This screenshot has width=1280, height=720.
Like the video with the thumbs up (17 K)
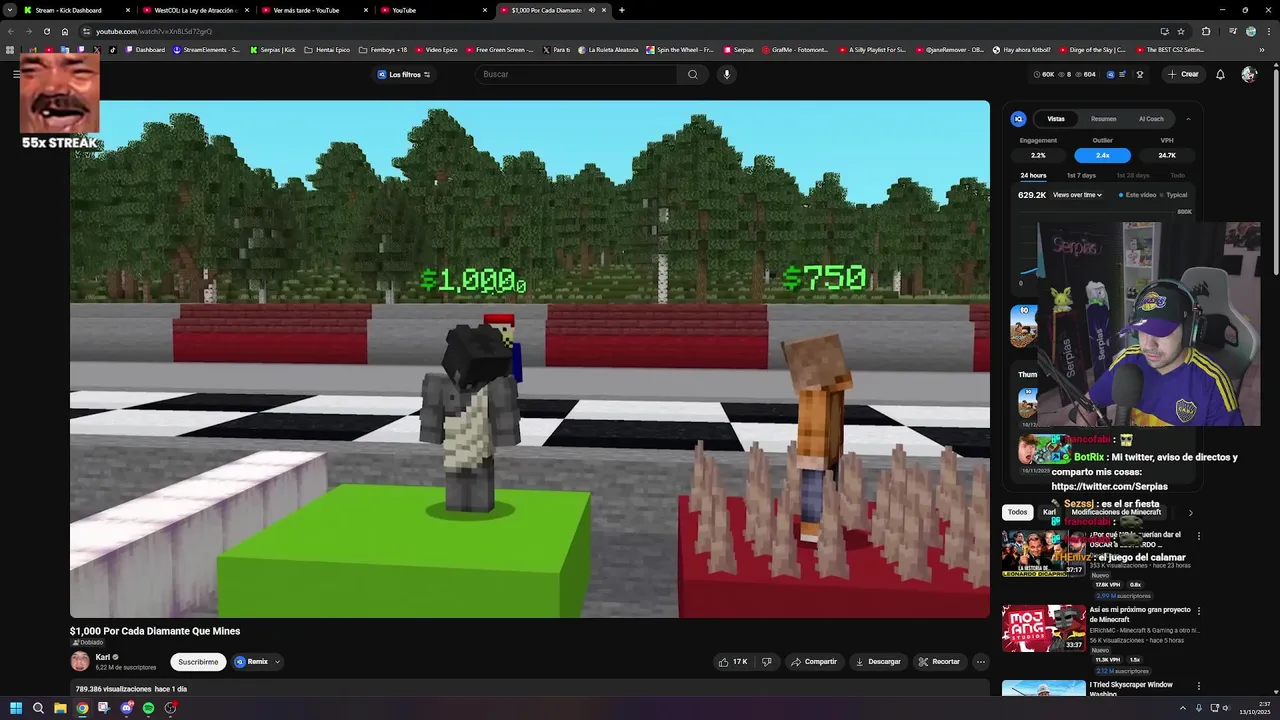click(x=732, y=662)
